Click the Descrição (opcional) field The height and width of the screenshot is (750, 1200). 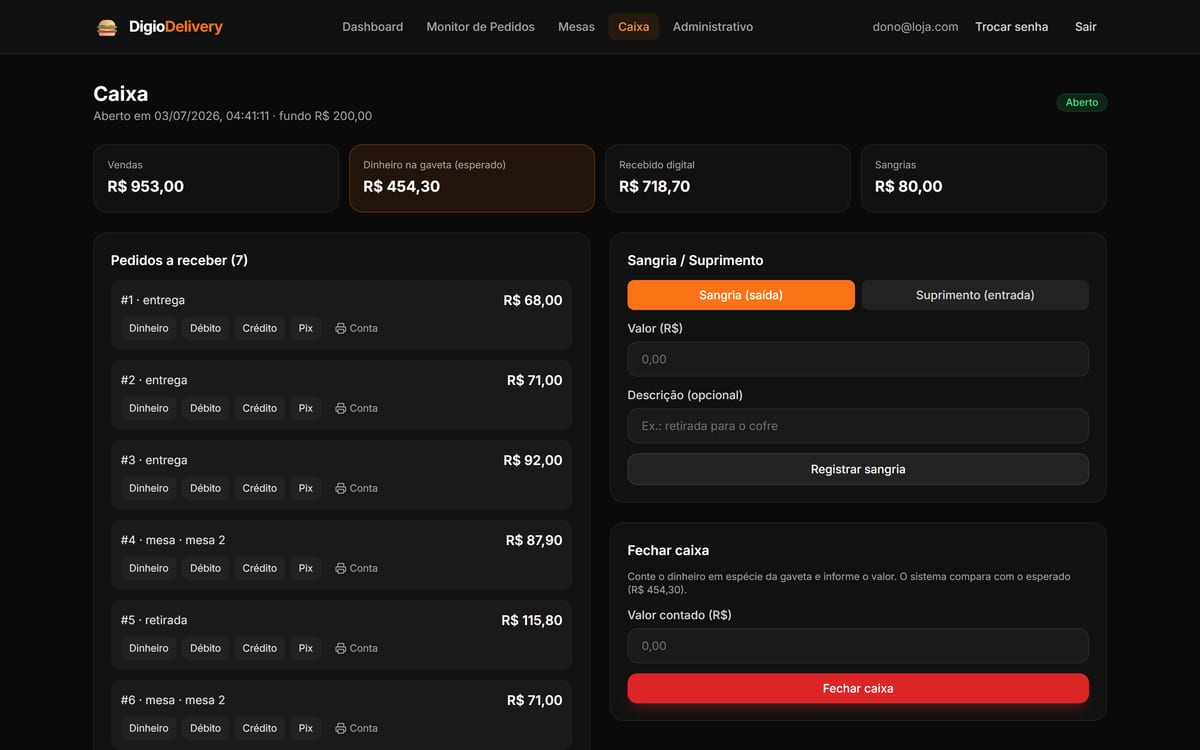858,426
